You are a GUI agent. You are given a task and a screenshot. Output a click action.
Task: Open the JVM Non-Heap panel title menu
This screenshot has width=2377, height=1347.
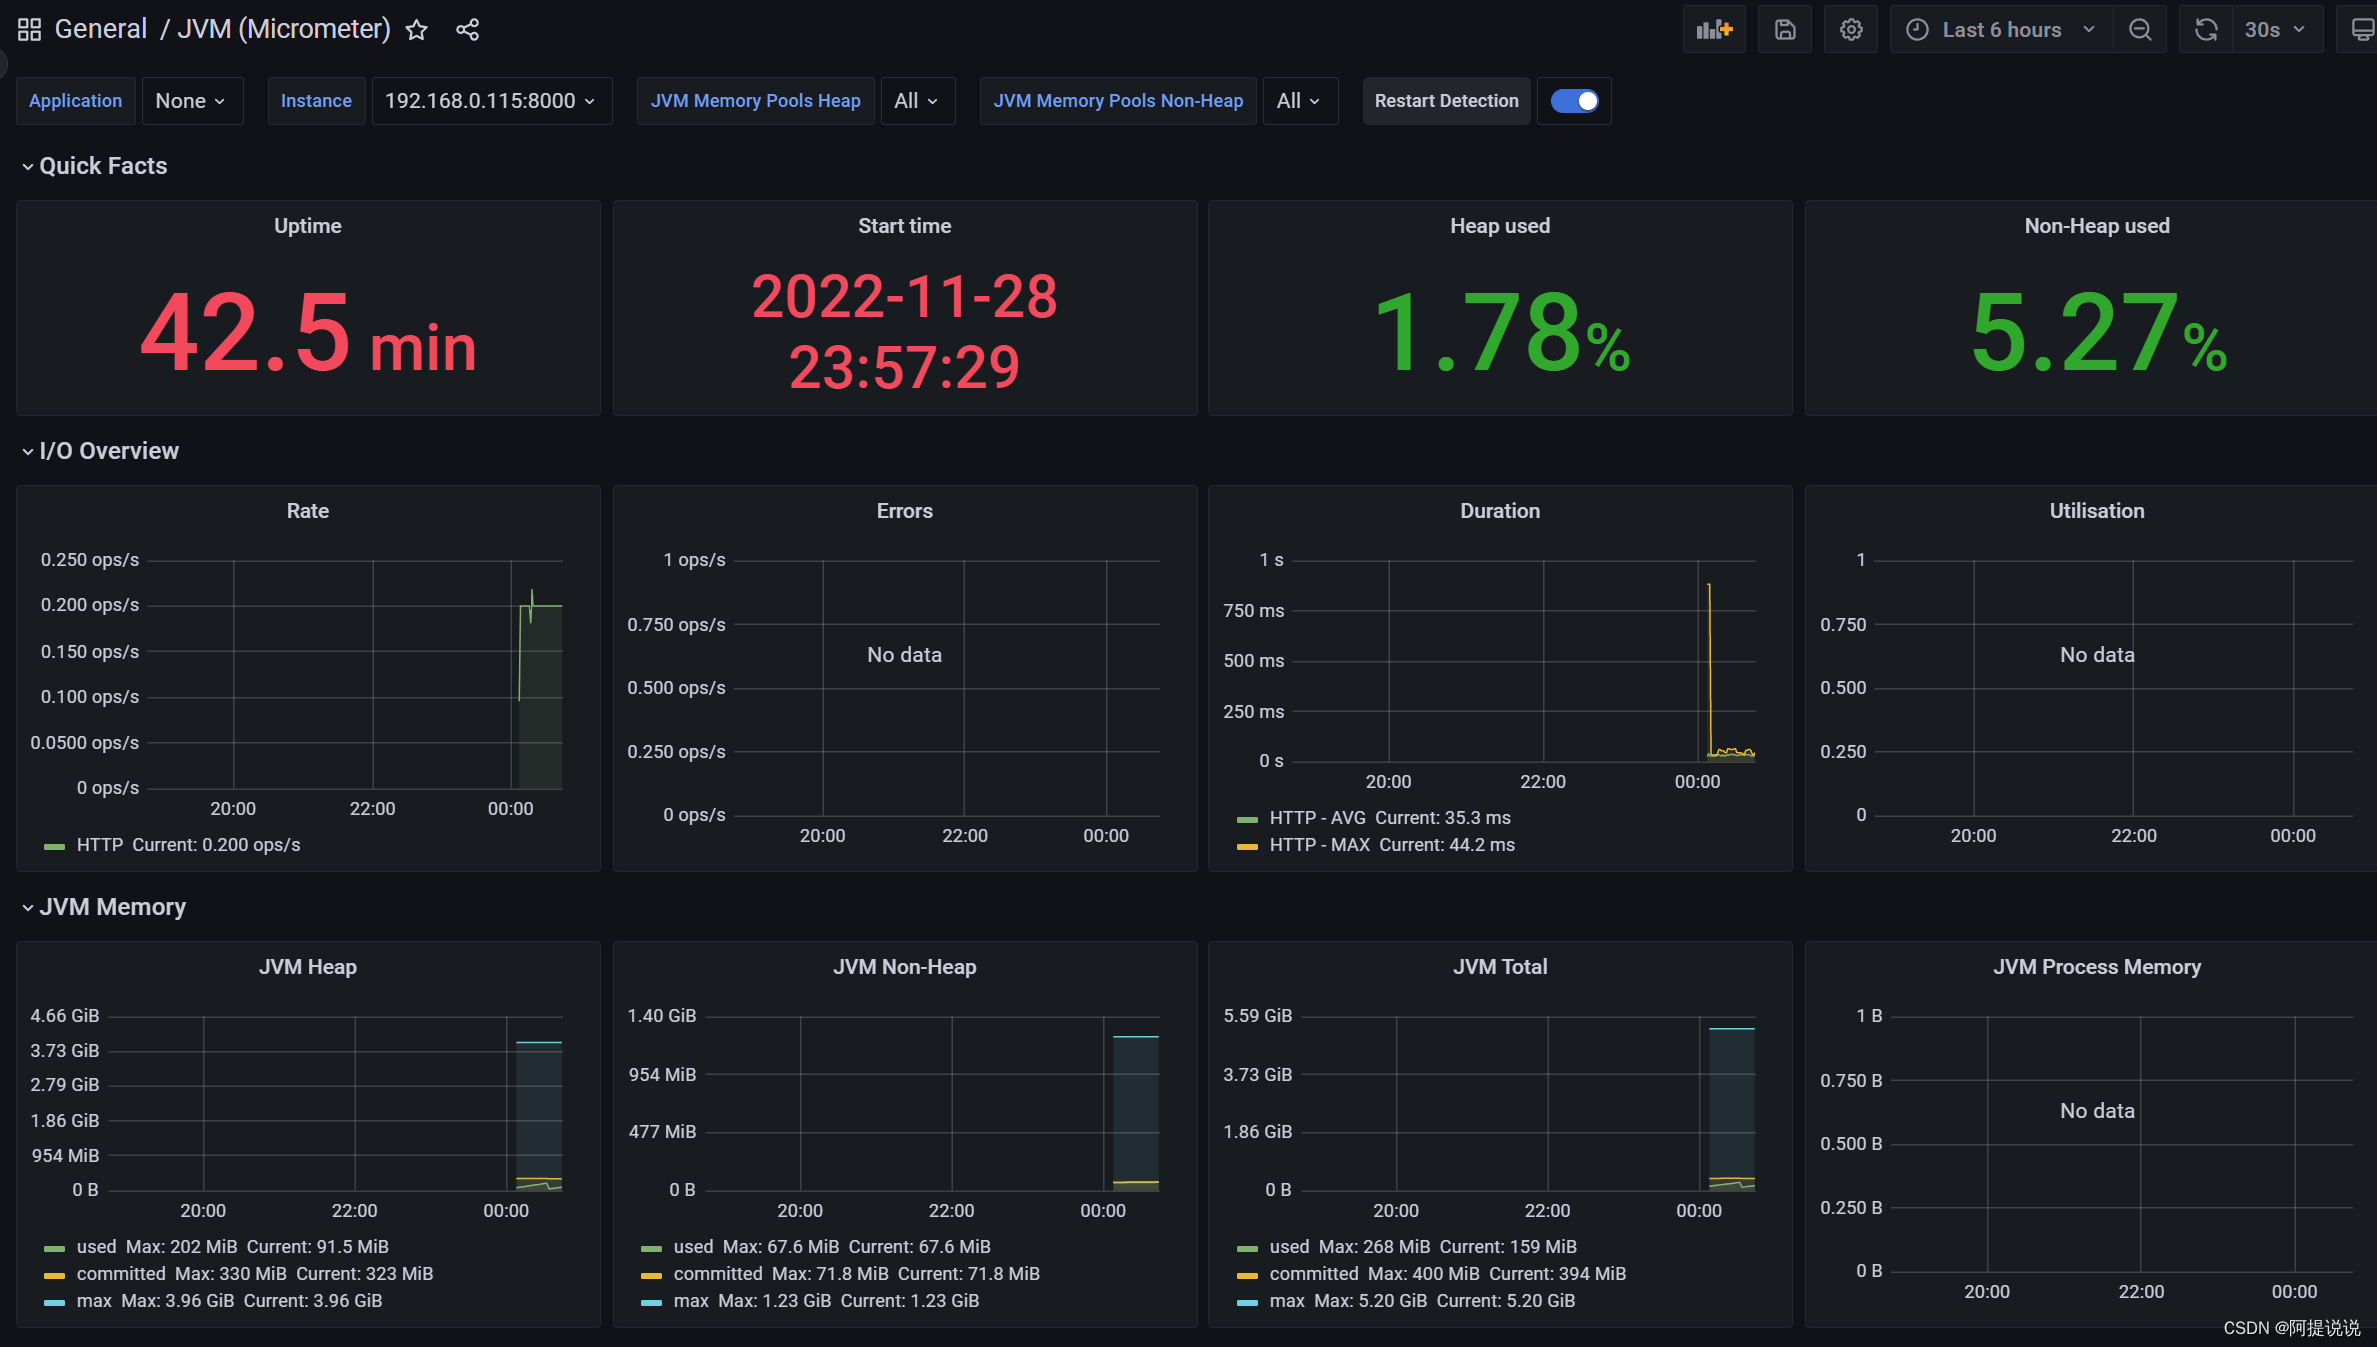(x=904, y=967)
